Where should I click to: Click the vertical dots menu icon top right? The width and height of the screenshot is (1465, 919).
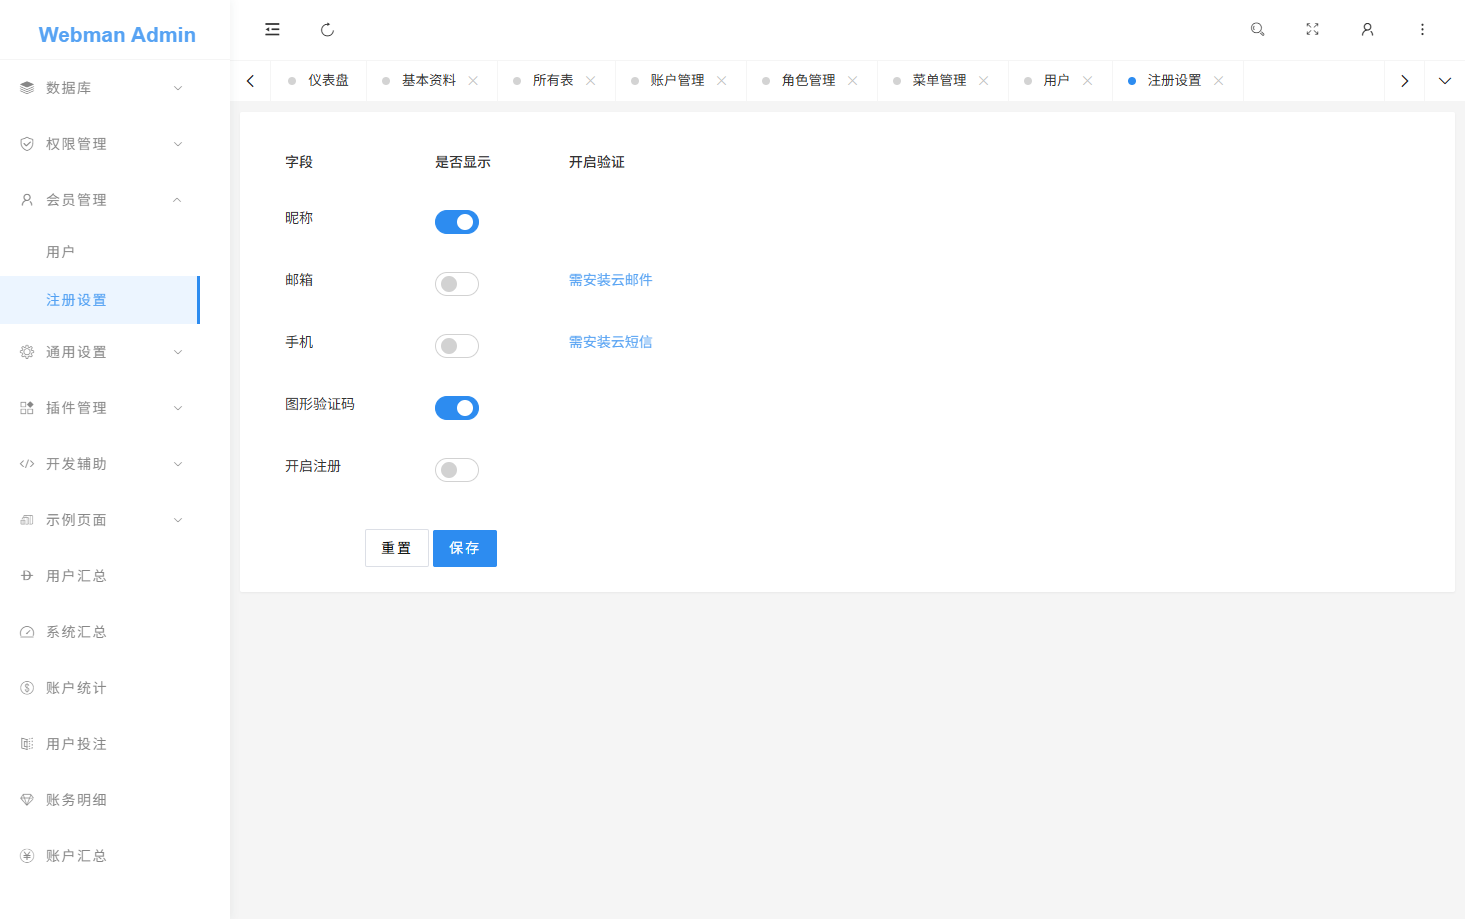[1422, 29]
